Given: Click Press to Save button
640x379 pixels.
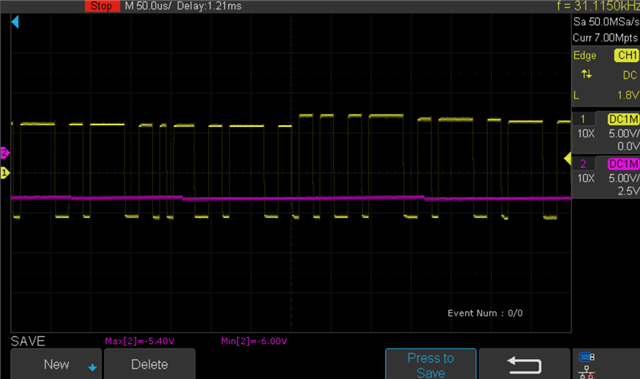Looking at the screenshot, I should [x=431, y=364].
